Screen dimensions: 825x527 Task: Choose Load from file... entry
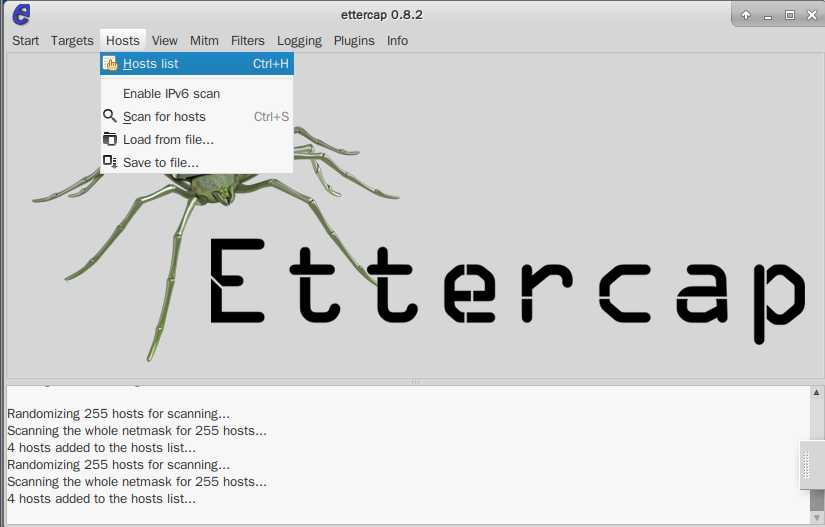point(197,139)
